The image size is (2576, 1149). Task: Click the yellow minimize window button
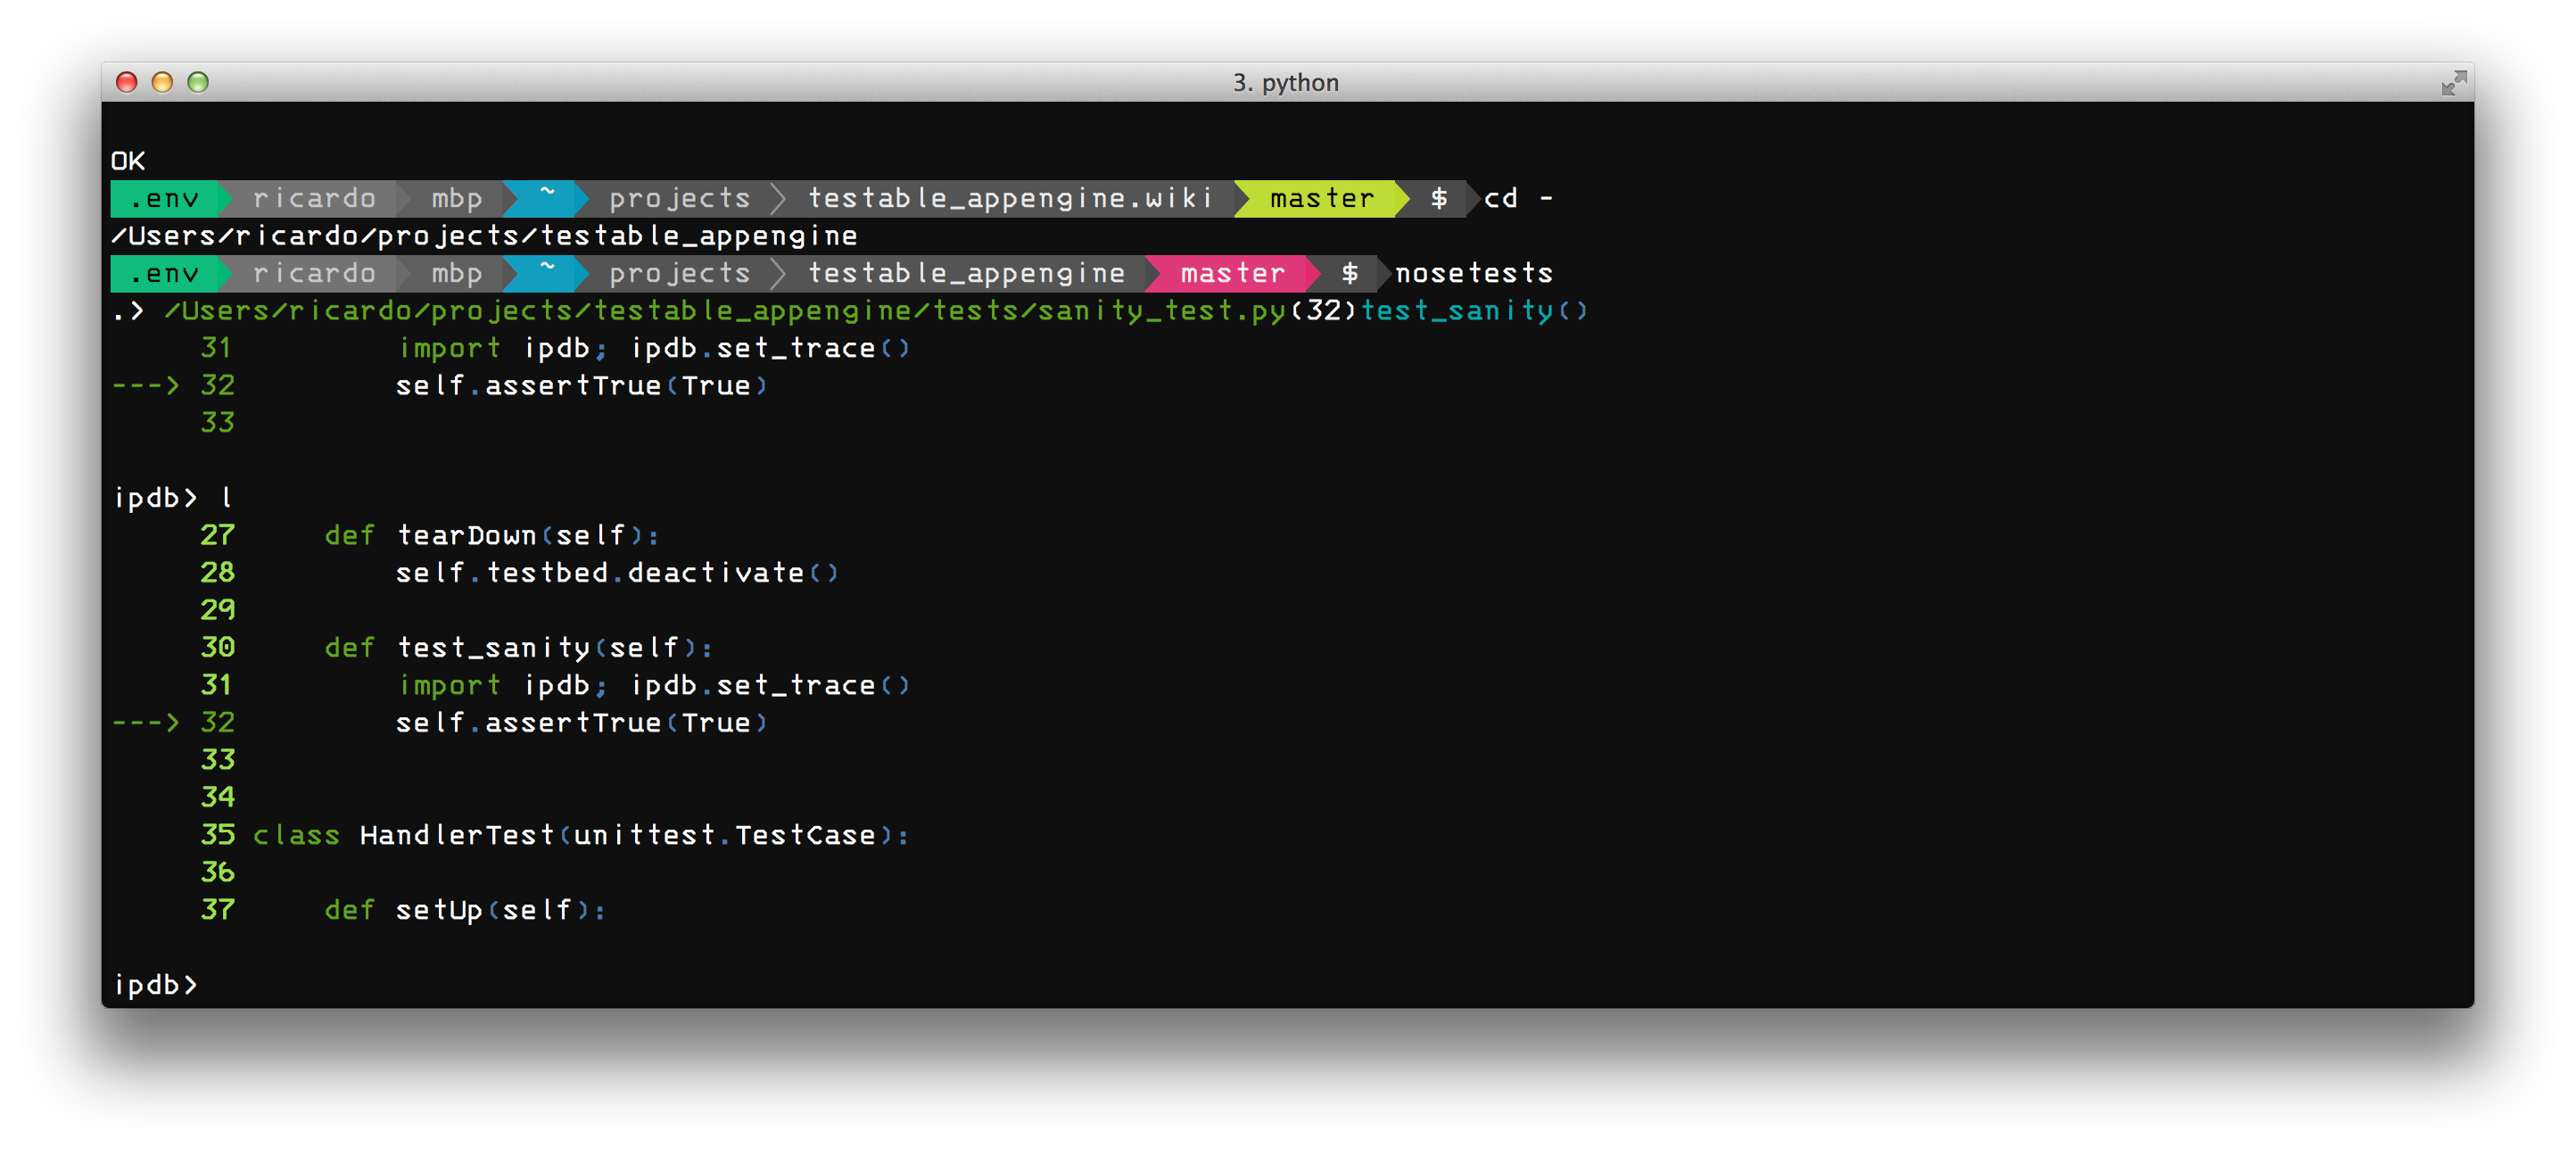pos(162,82)
